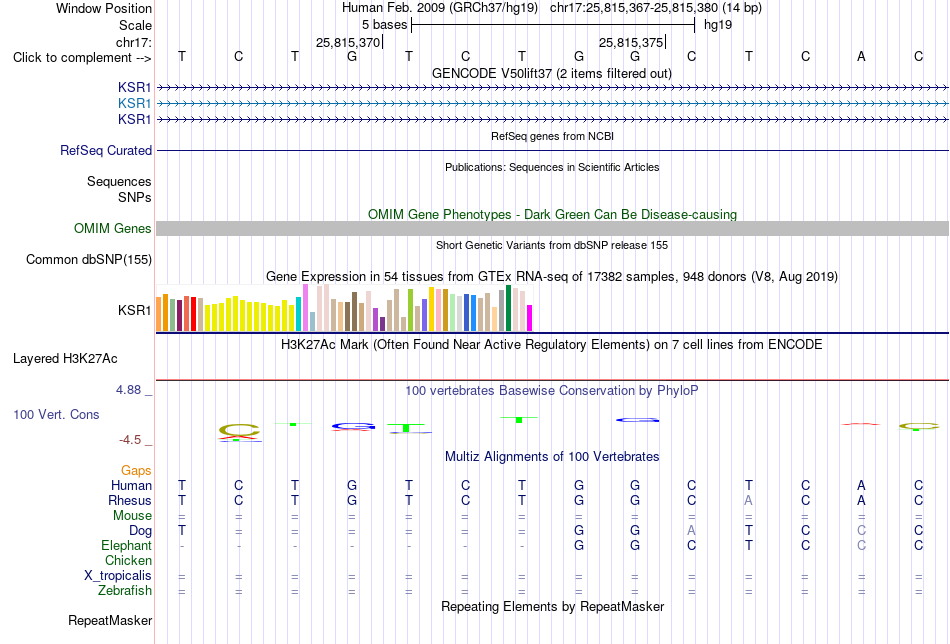Select the Elephant alignment row label

coord(126,545)
